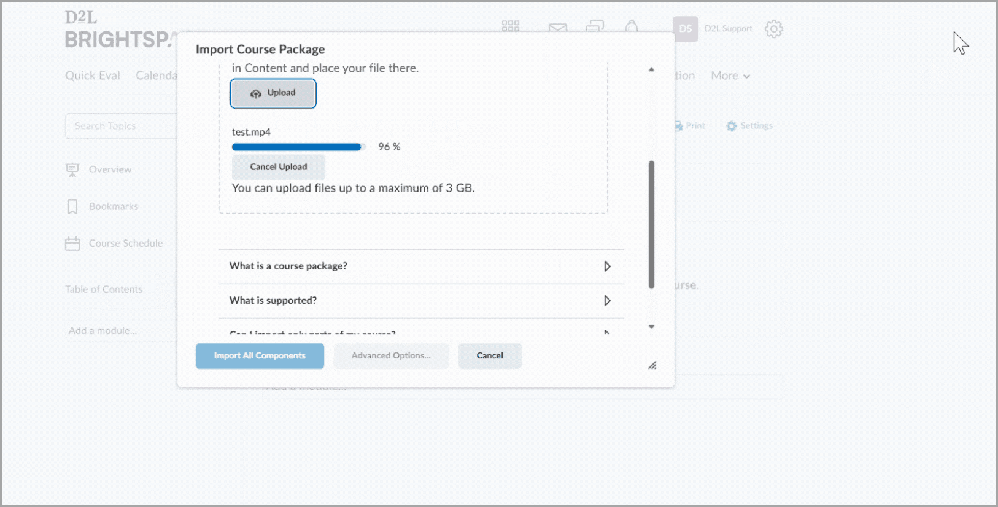Click the dialog vertical scrollbar thumb
The height and width of the screenshot is (507, 998).
click(x=651, y=224)
